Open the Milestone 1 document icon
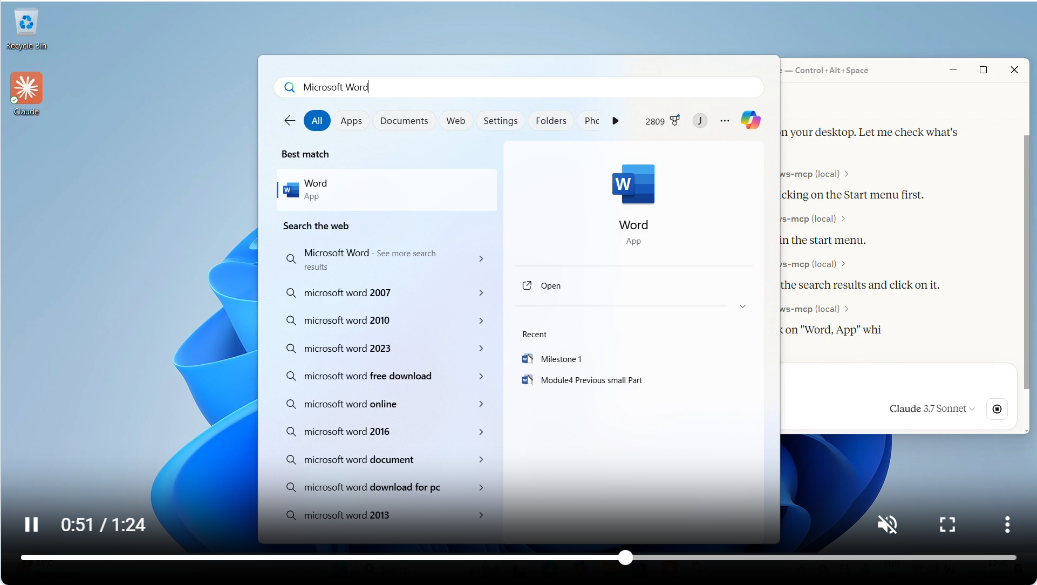 527,359
